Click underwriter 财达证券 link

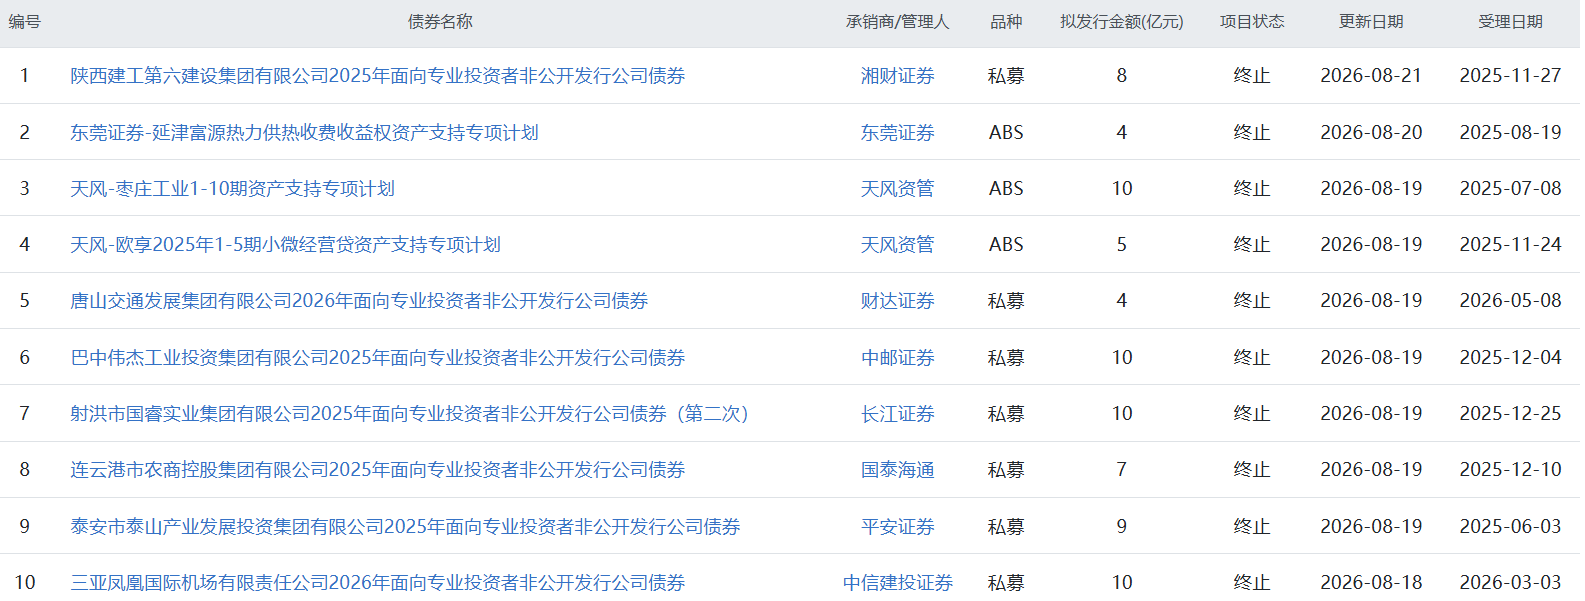point(897,300)
